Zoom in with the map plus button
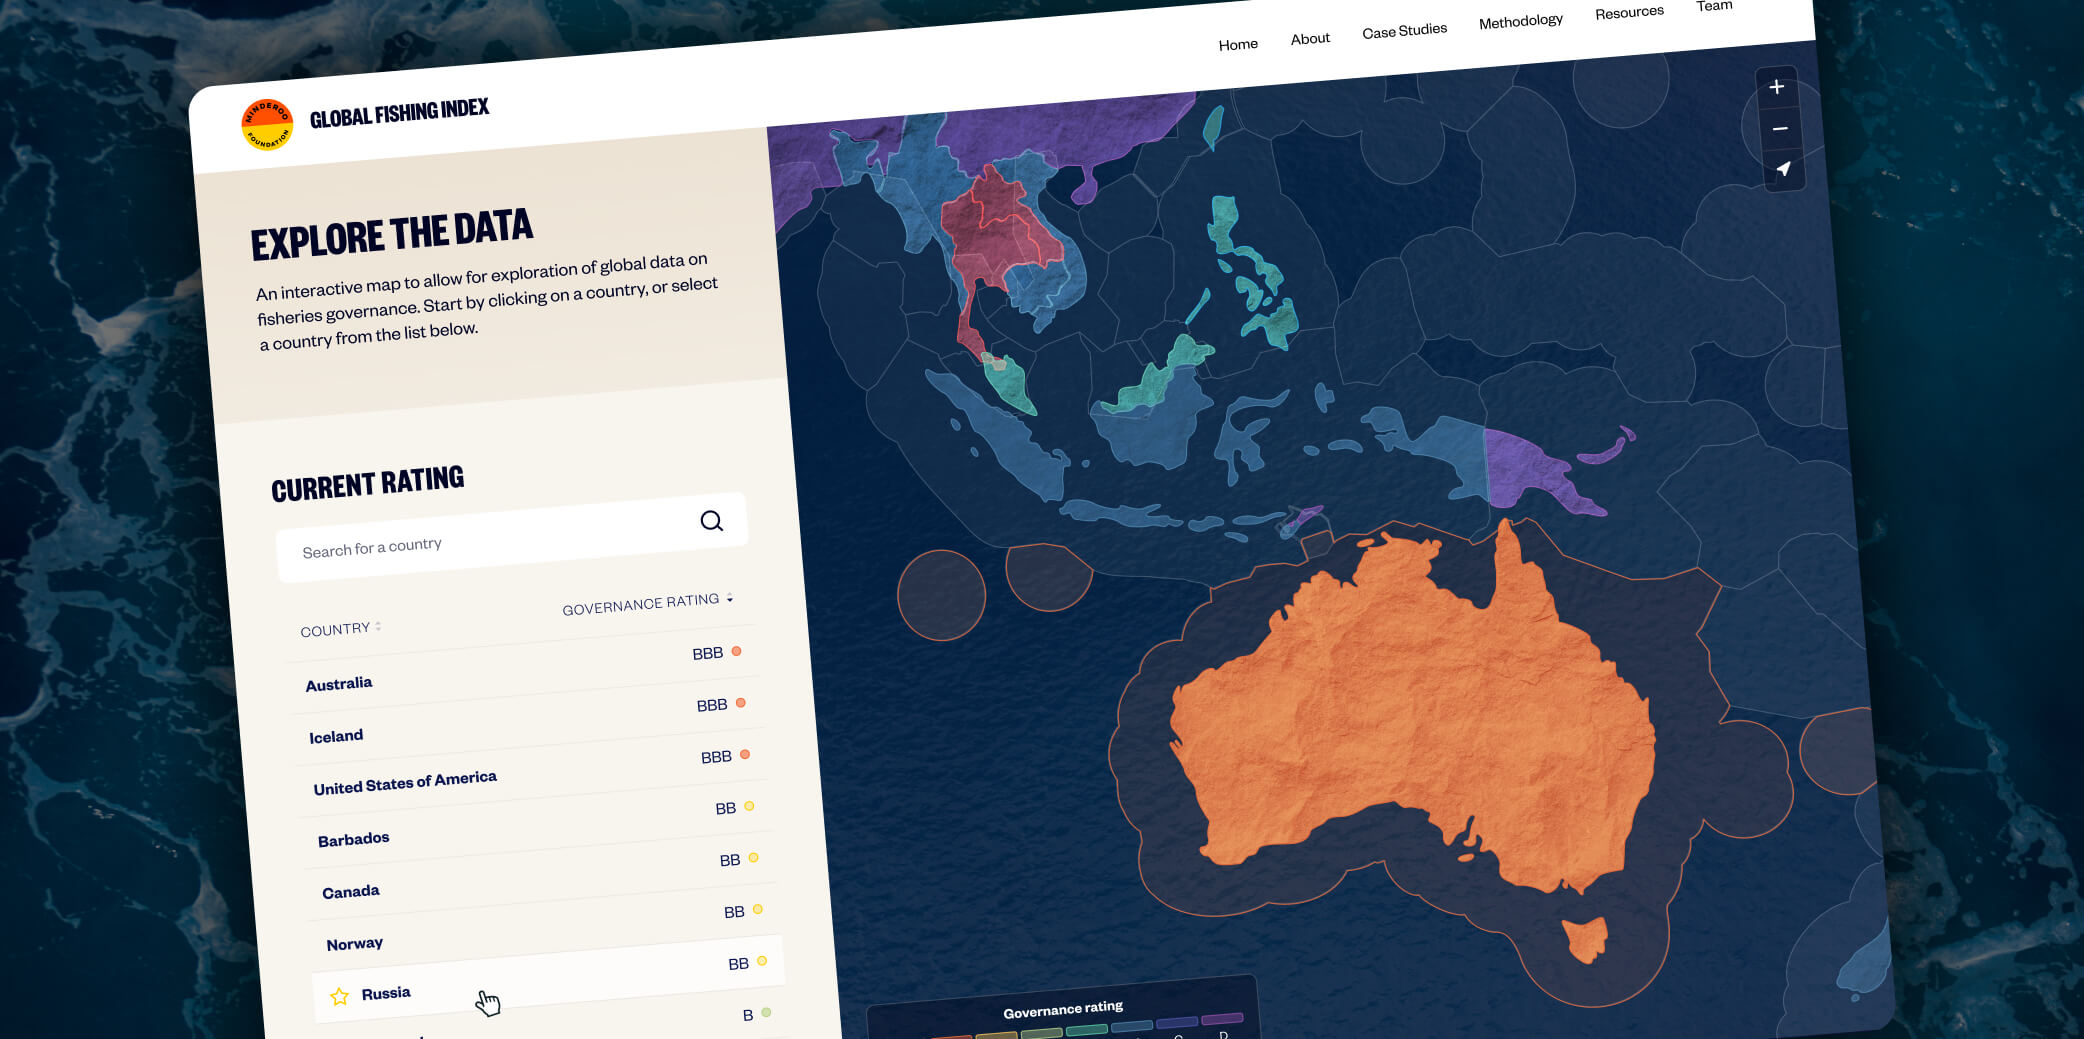Screen dimensions: 2084x1039 point(1776,87)
